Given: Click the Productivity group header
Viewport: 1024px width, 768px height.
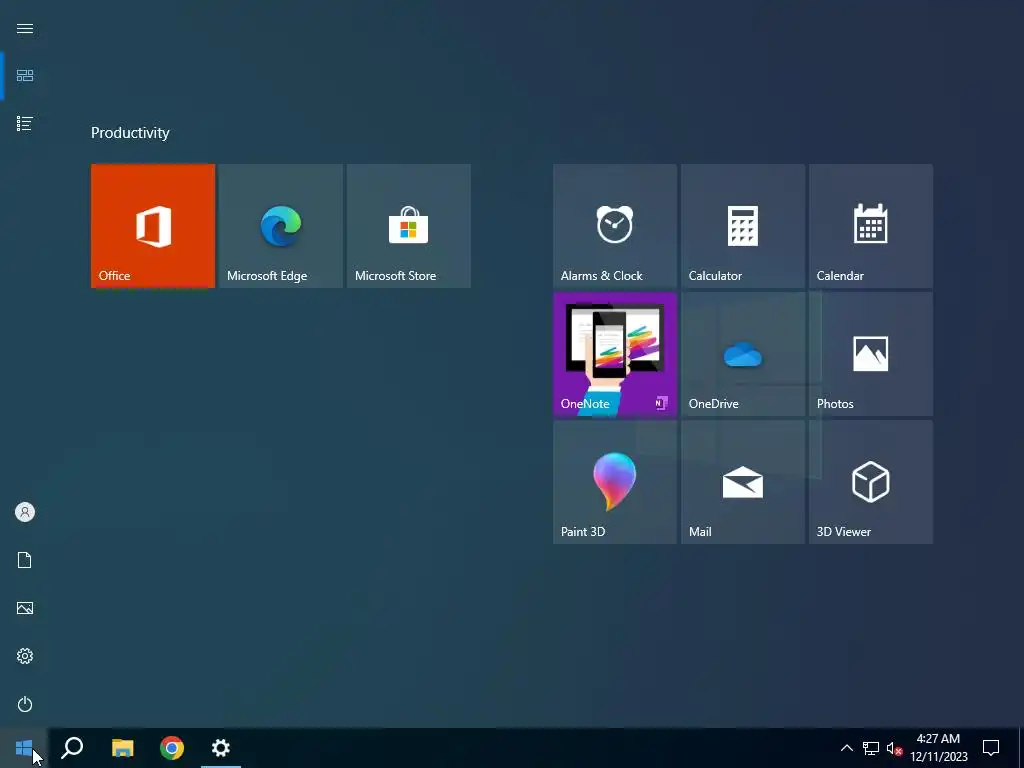Looking at the screenshot, I should (x=130, y=133).
